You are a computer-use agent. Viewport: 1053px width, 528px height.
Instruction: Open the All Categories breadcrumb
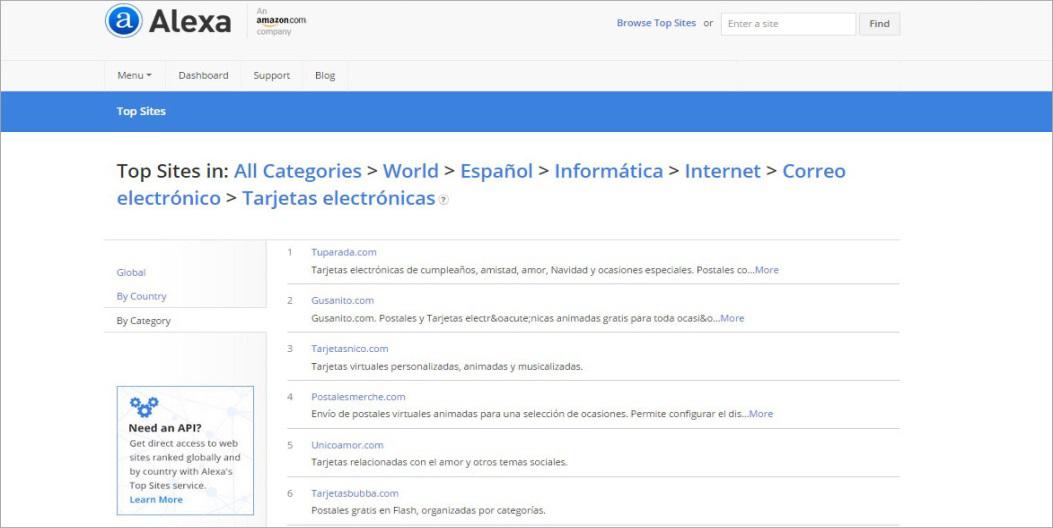[297, 171]
